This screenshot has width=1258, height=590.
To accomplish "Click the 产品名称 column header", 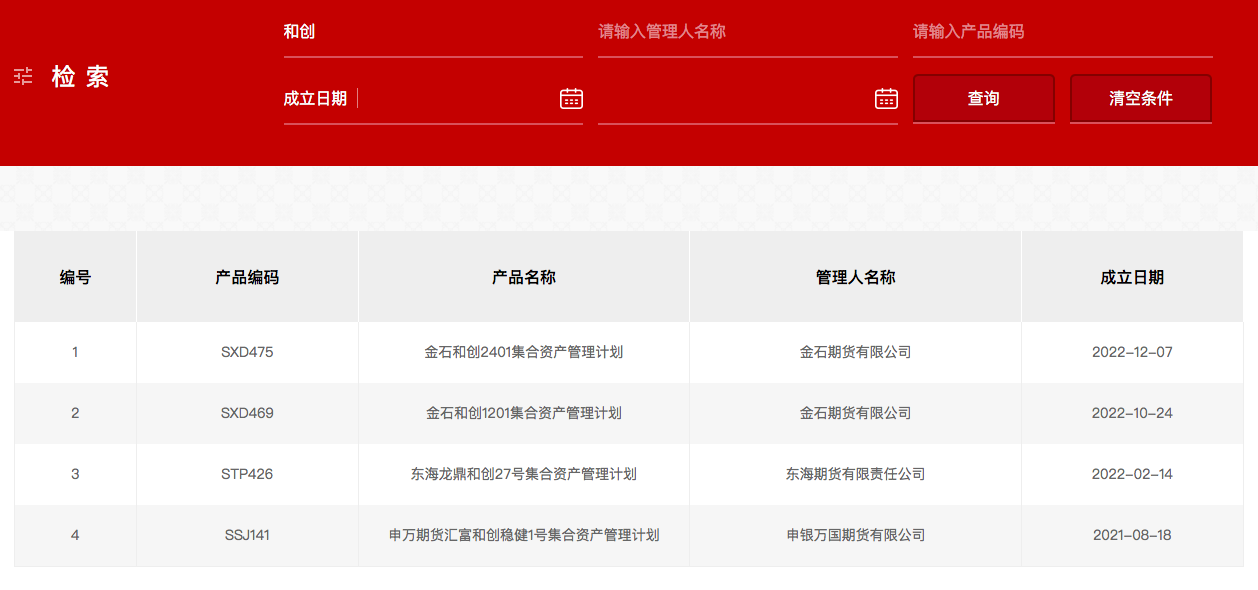I will (524, 277).
